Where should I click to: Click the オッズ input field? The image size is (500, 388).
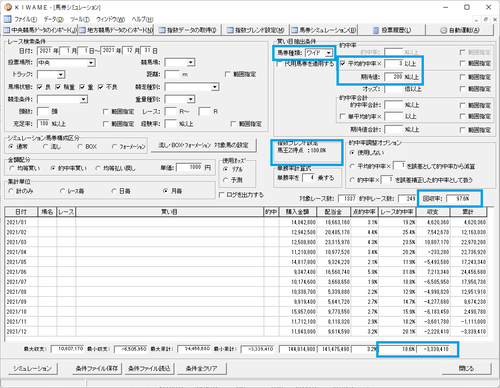click(x=393, y=89)
